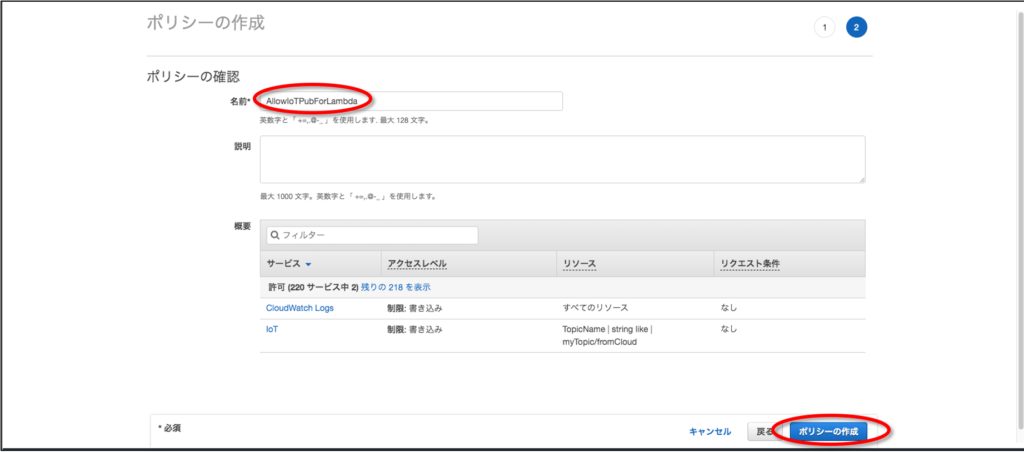Click the アクセスレベル column header
Image resolution: width=1024 pixels, height=452 pixels.
(416, 265)
